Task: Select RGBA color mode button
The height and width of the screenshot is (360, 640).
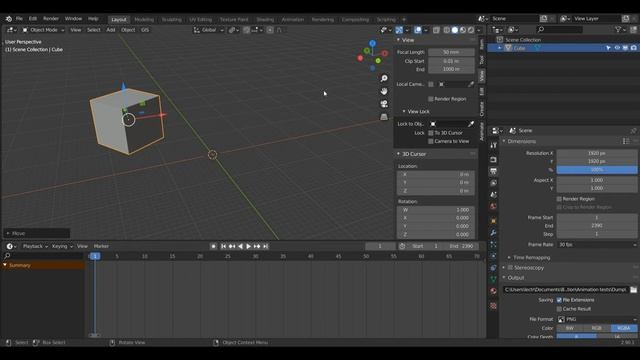Action: tap(624, 328)
